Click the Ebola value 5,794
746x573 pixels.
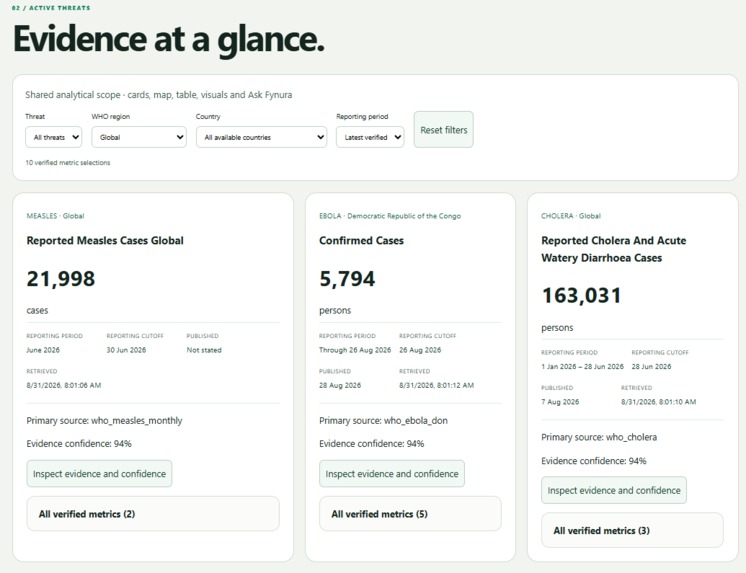click(x=347, y=279)
